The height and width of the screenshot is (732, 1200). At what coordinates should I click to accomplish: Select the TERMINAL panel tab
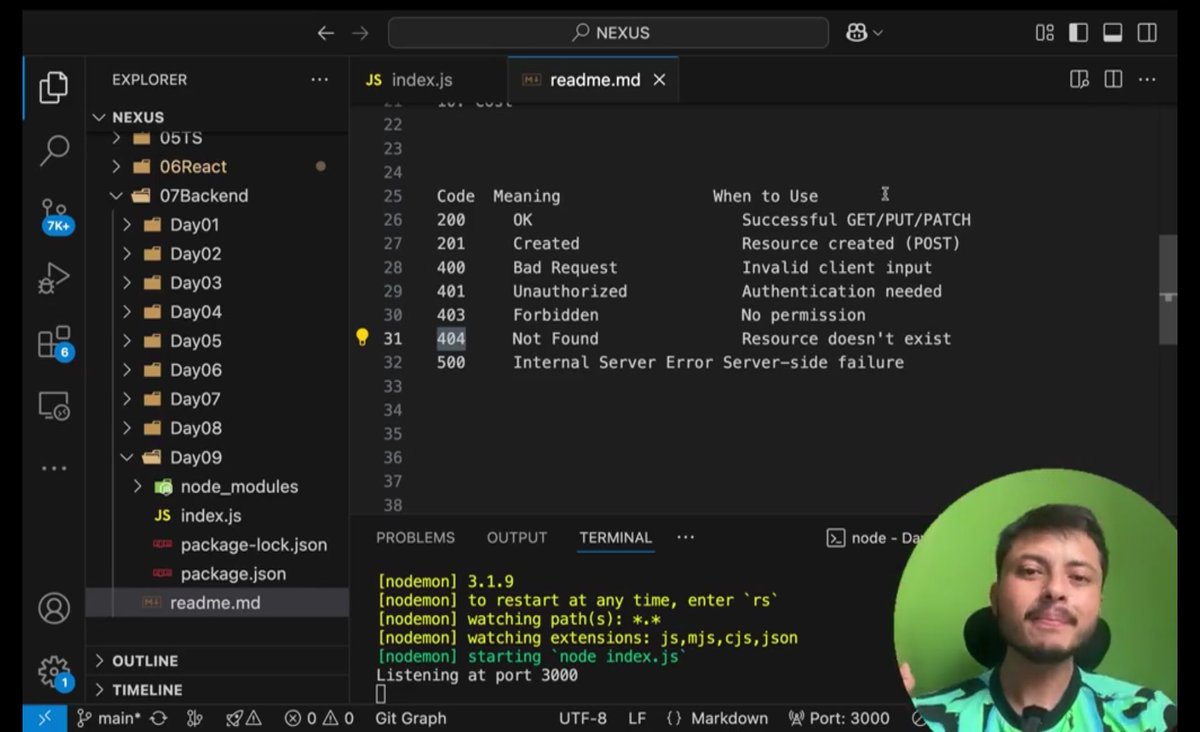[x=615, y=537]
